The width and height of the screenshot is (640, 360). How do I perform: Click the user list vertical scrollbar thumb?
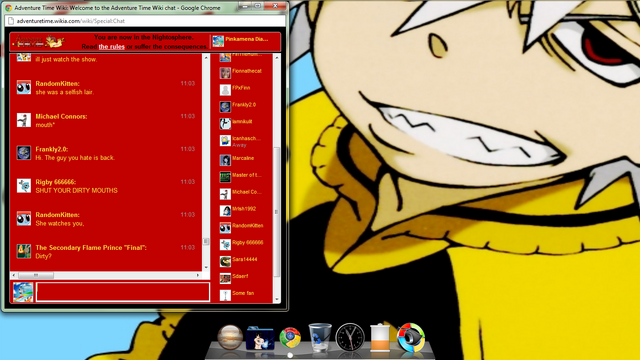(277, 212)
